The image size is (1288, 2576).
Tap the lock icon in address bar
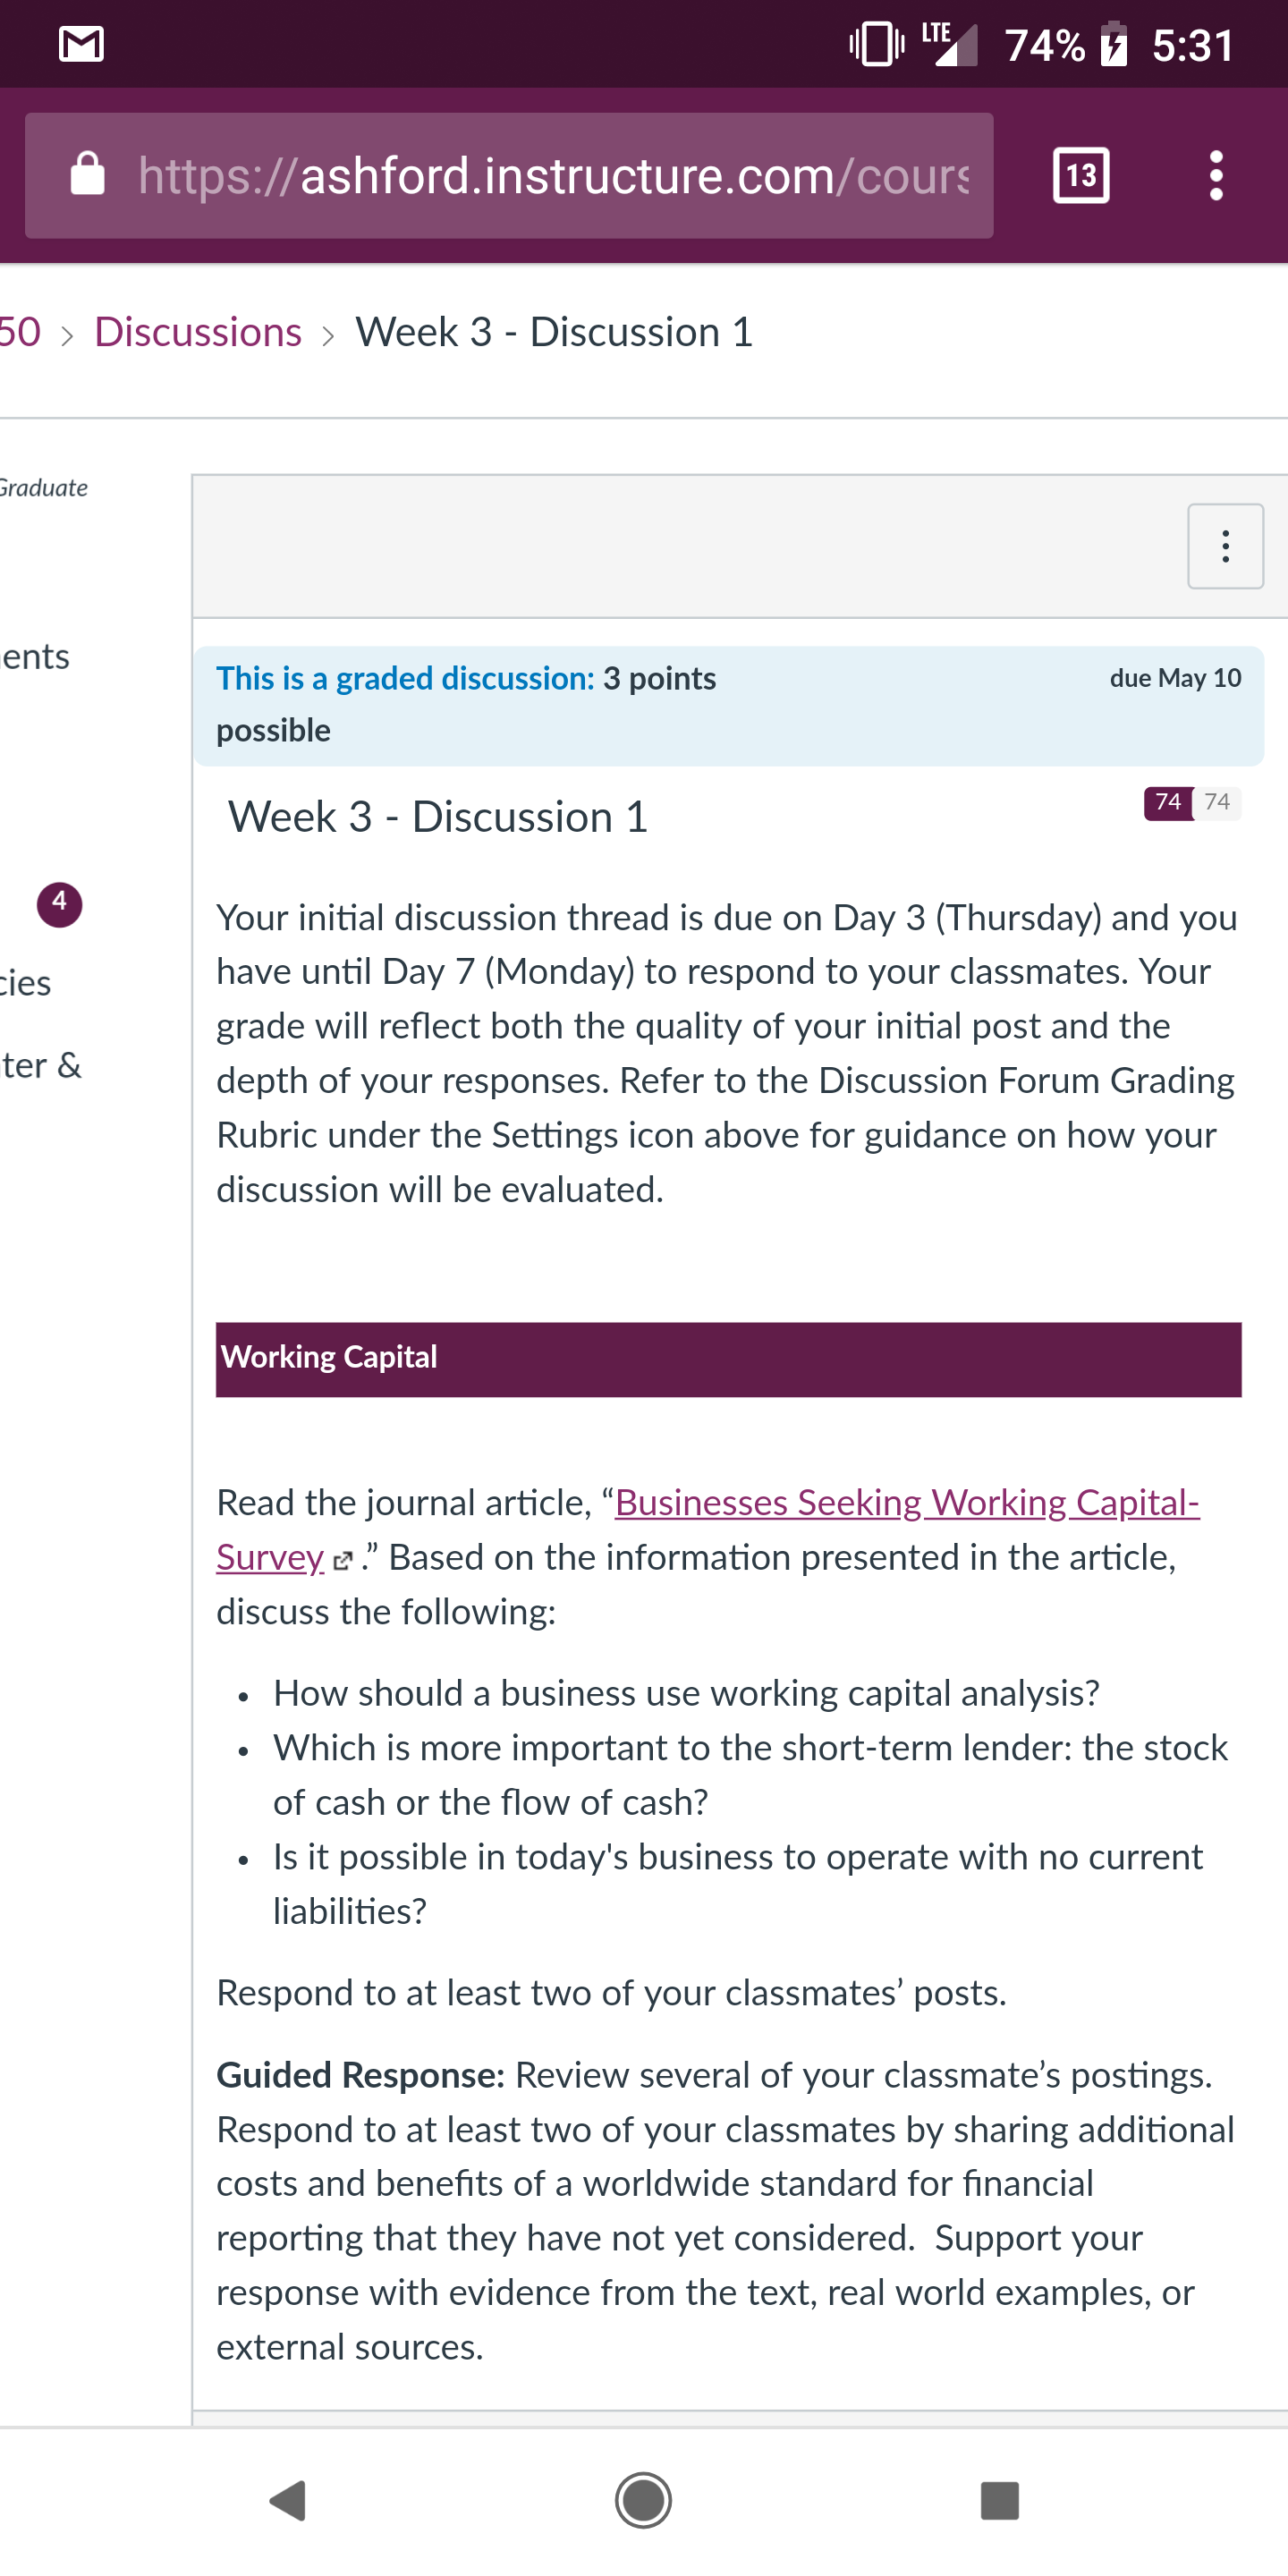88,174
